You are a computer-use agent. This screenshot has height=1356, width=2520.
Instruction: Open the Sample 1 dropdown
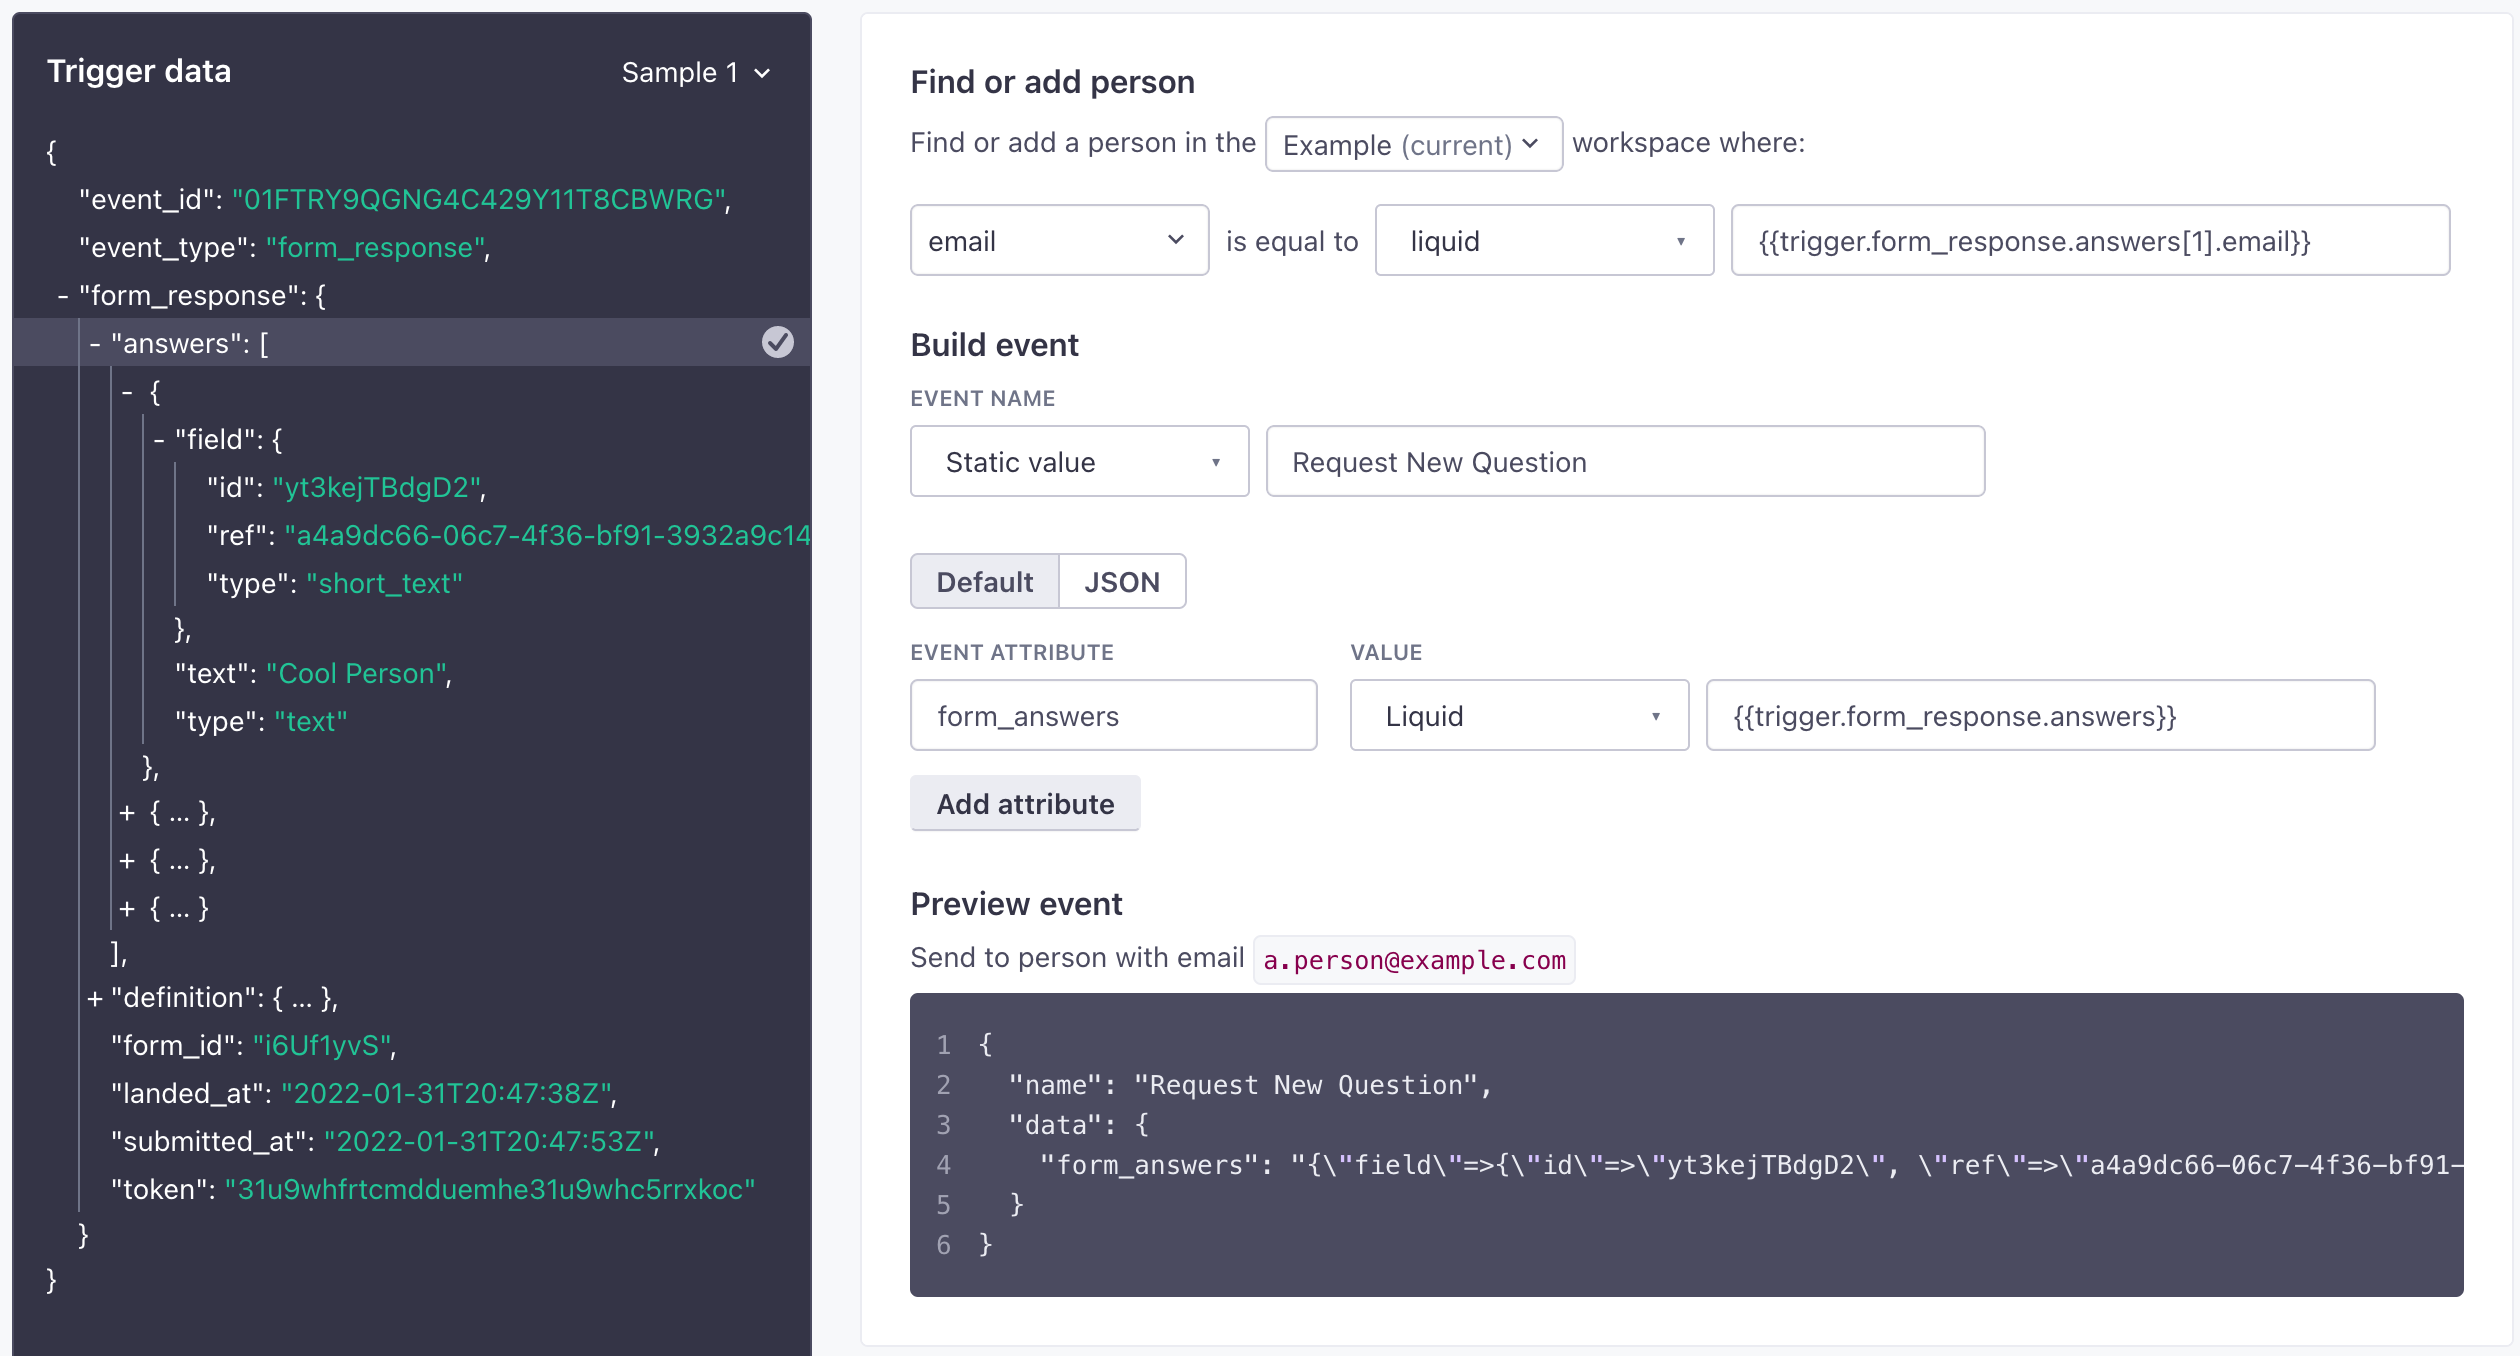point(695,73)
